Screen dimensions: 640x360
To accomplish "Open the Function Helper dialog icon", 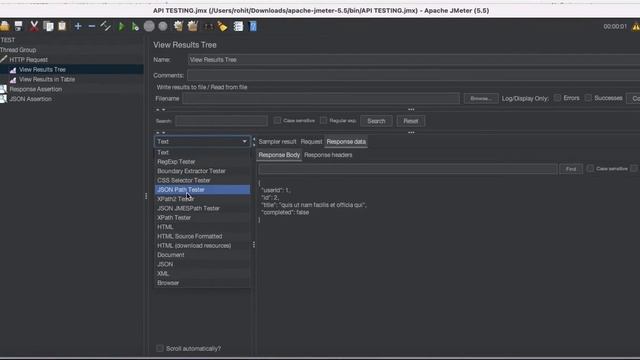I will click(x=238, y=26).
